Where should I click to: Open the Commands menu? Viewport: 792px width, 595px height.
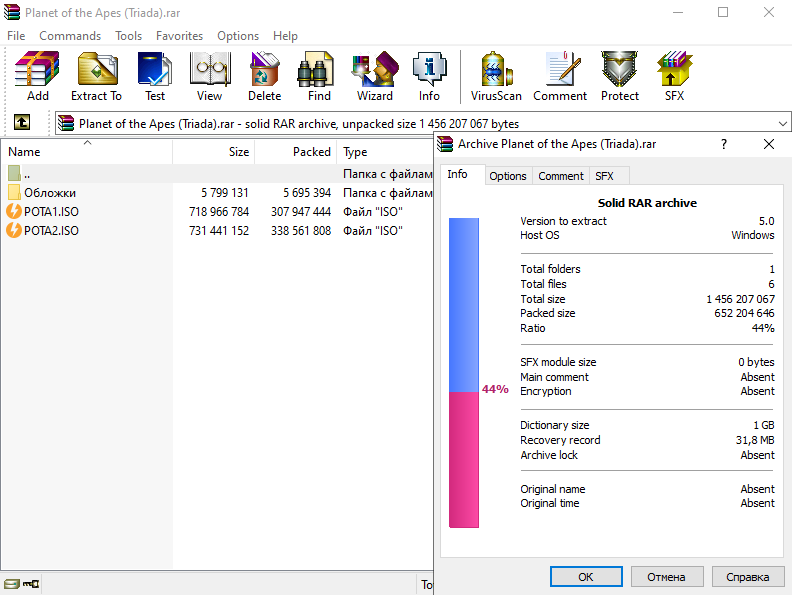(70, 35)
